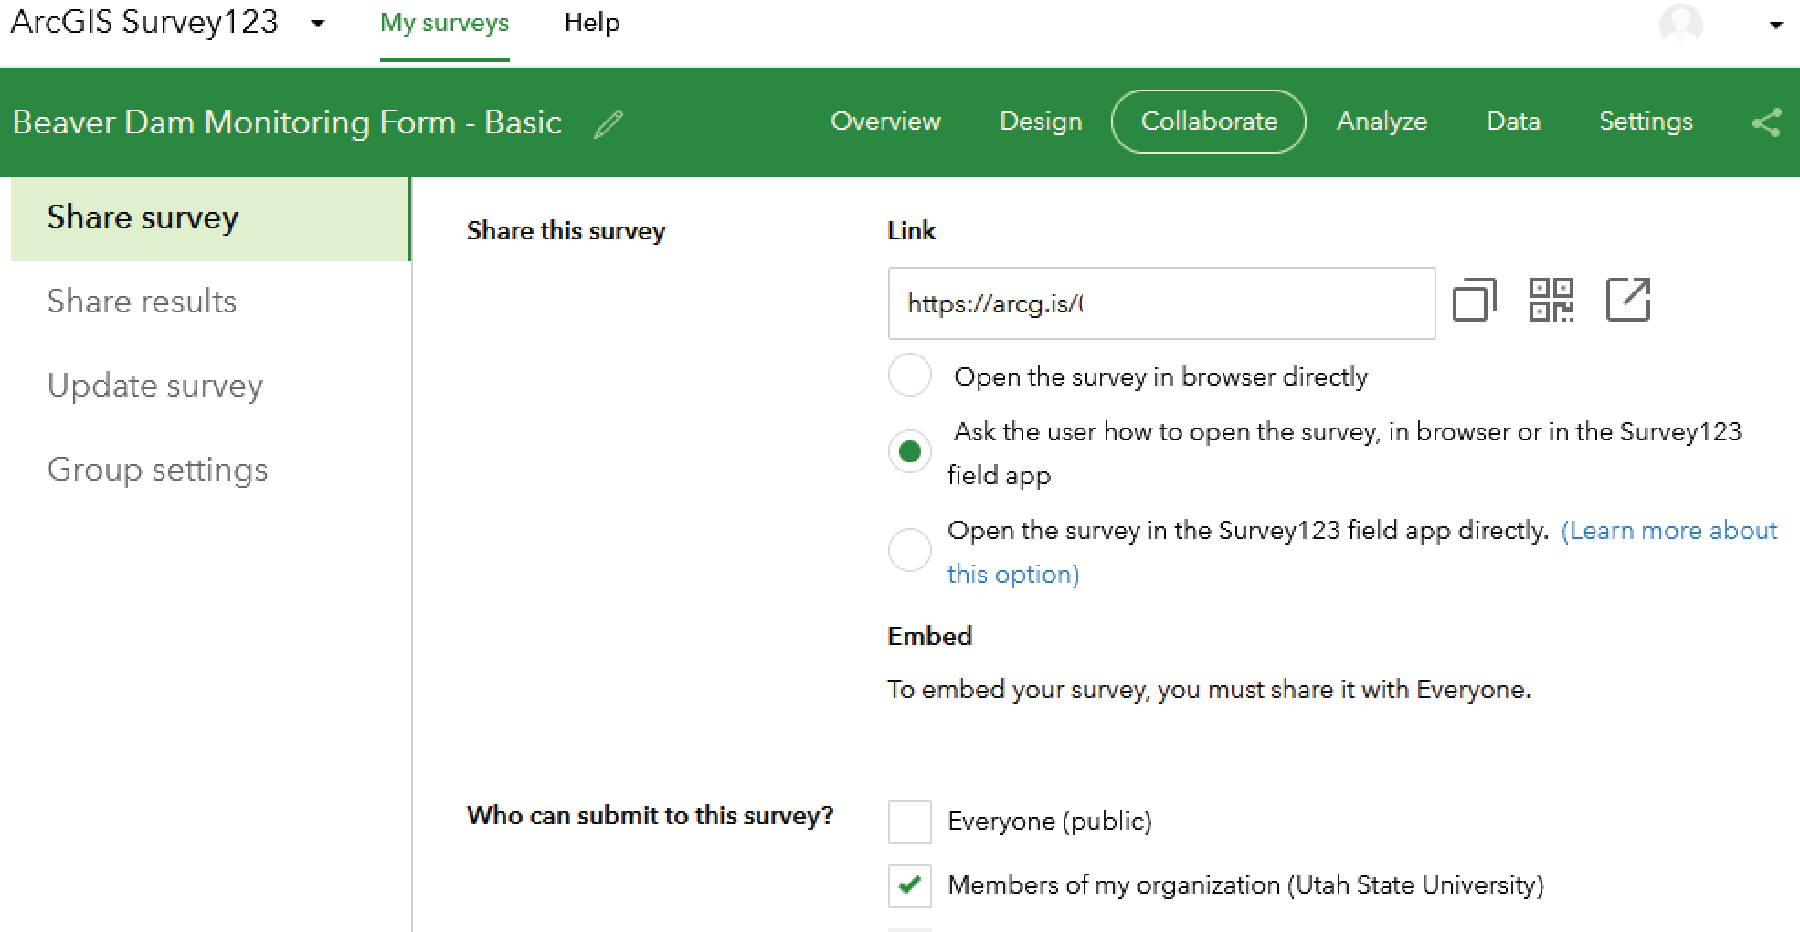This screenshot has height=932, width=1800.
Task: Switch to the Overview tab
Action: tap(885, 122)
